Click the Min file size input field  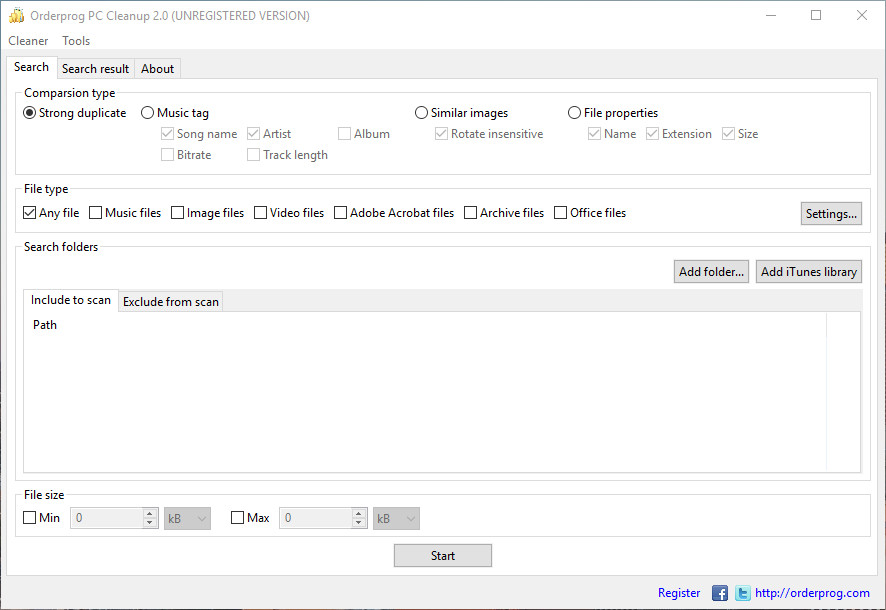click(107, 518)
